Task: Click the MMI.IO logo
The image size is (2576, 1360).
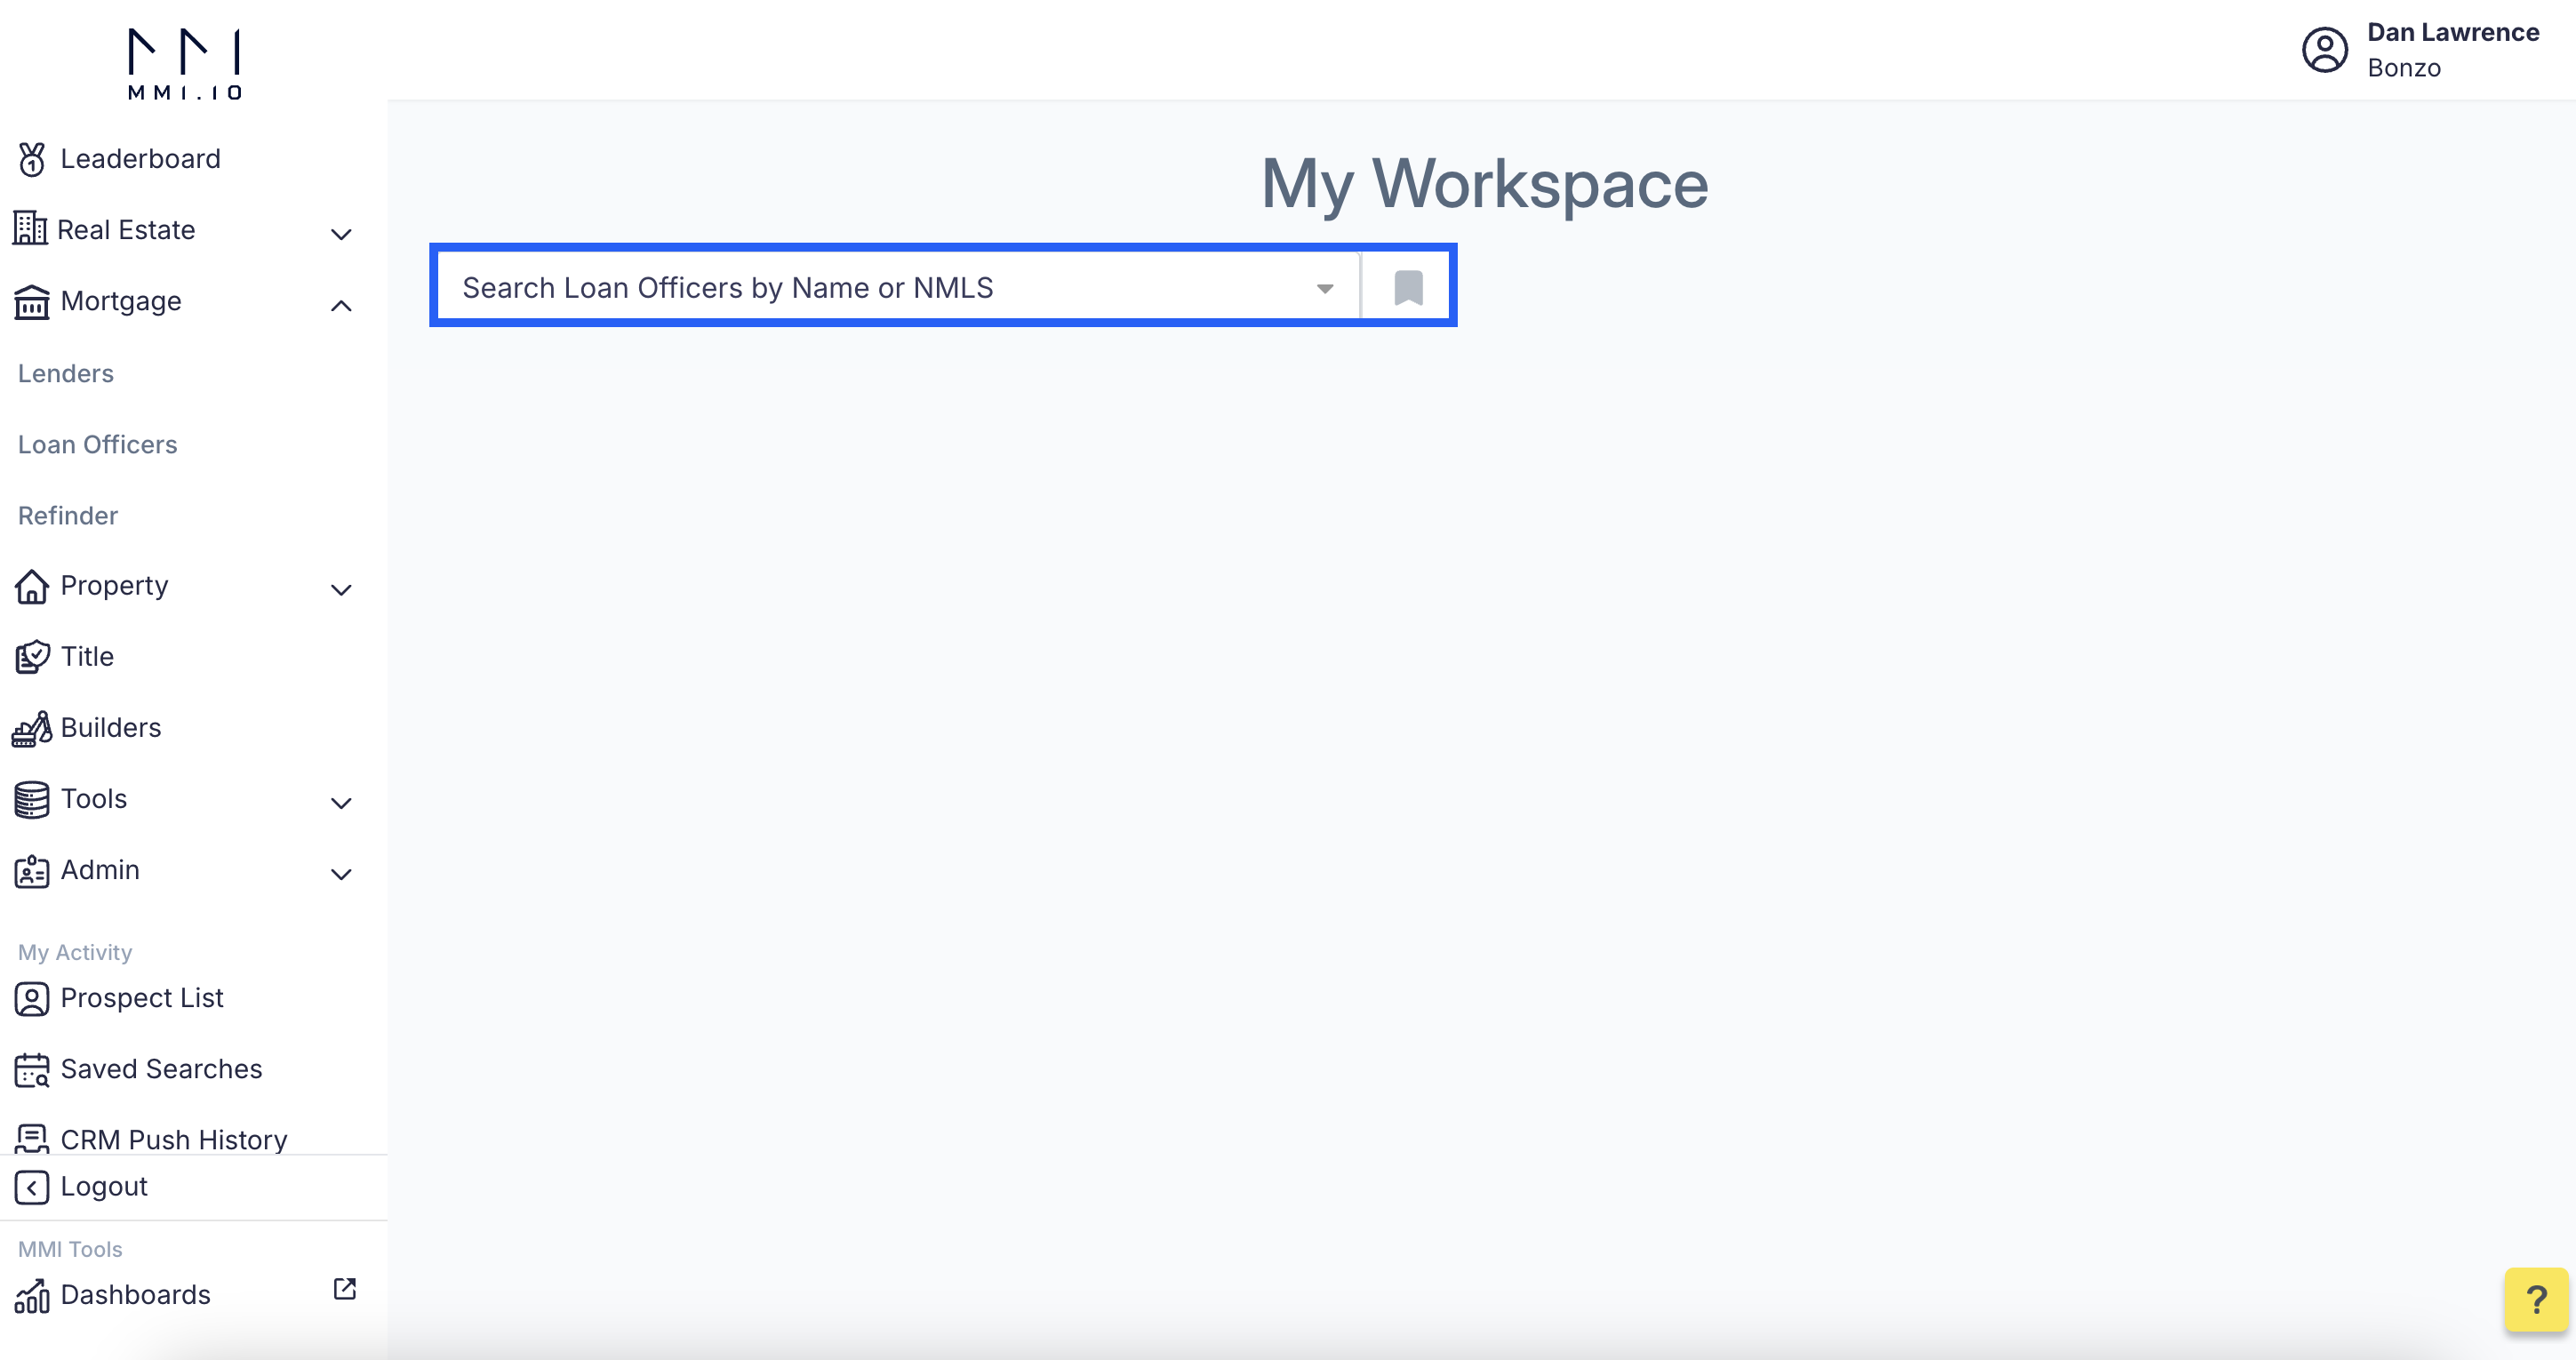Action: [185, 64]
